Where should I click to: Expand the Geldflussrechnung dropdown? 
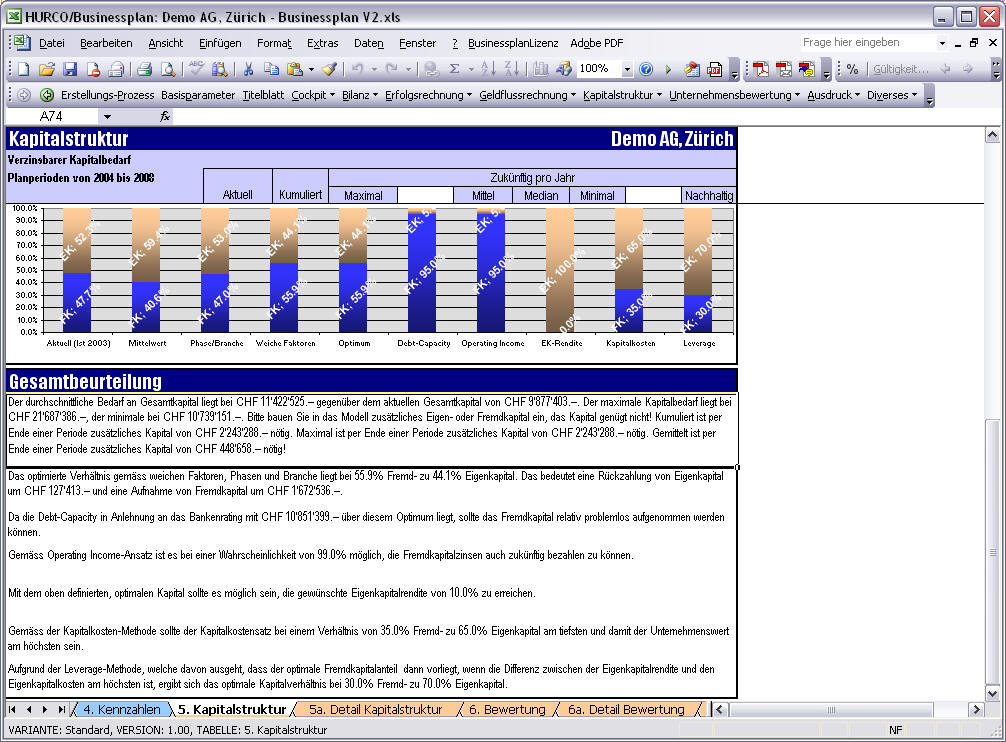click(x=528, y=95)
